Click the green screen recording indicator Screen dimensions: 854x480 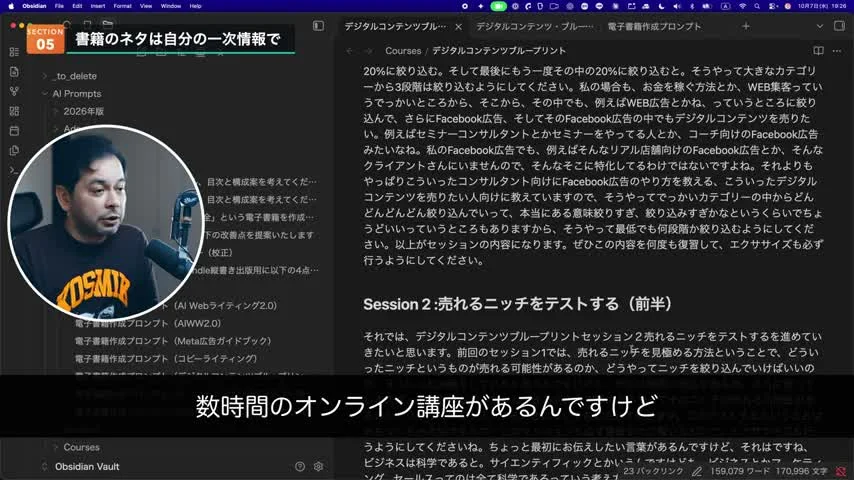click(498, 6)
